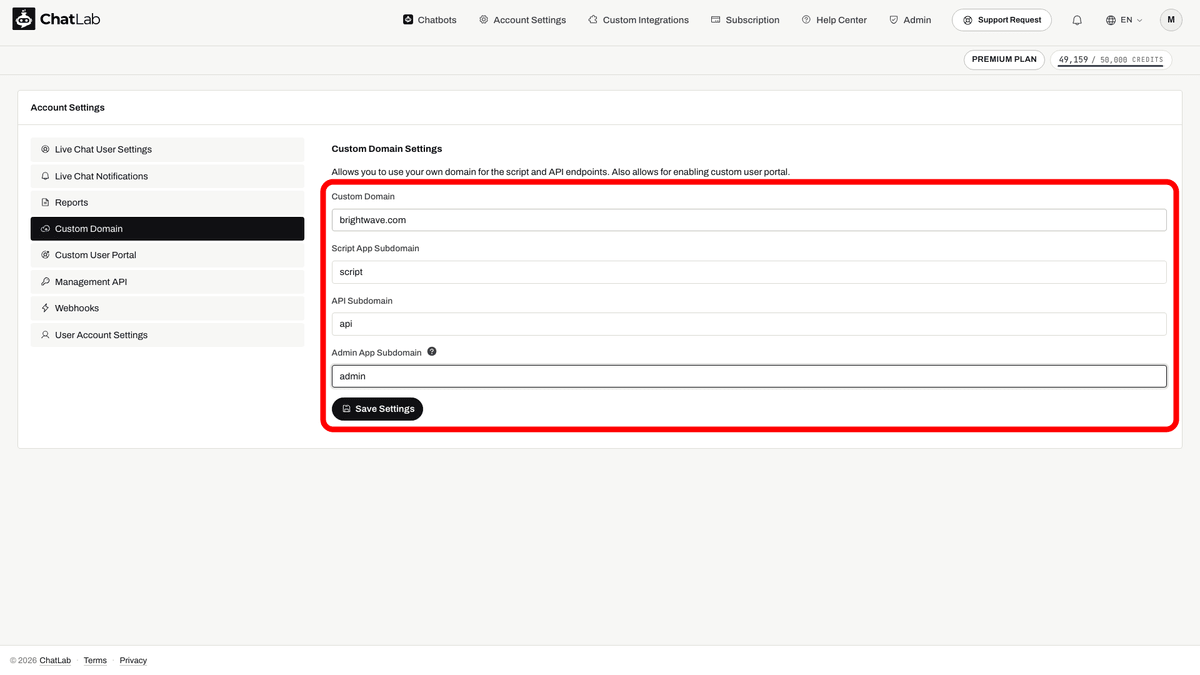Open the ChatLab footer link

coord(55,660)
